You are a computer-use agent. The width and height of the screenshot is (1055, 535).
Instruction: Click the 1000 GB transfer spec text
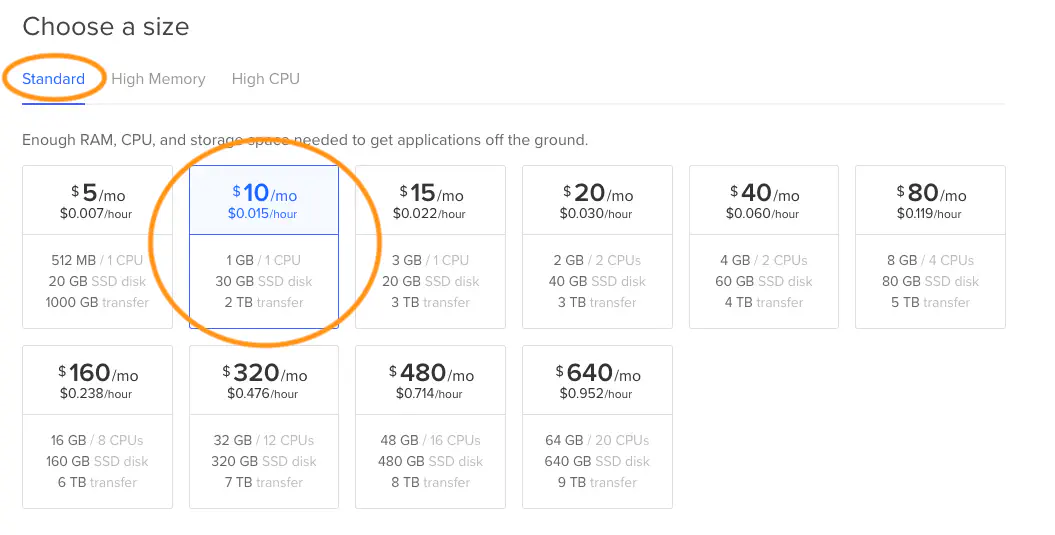[x=98, y=302]
